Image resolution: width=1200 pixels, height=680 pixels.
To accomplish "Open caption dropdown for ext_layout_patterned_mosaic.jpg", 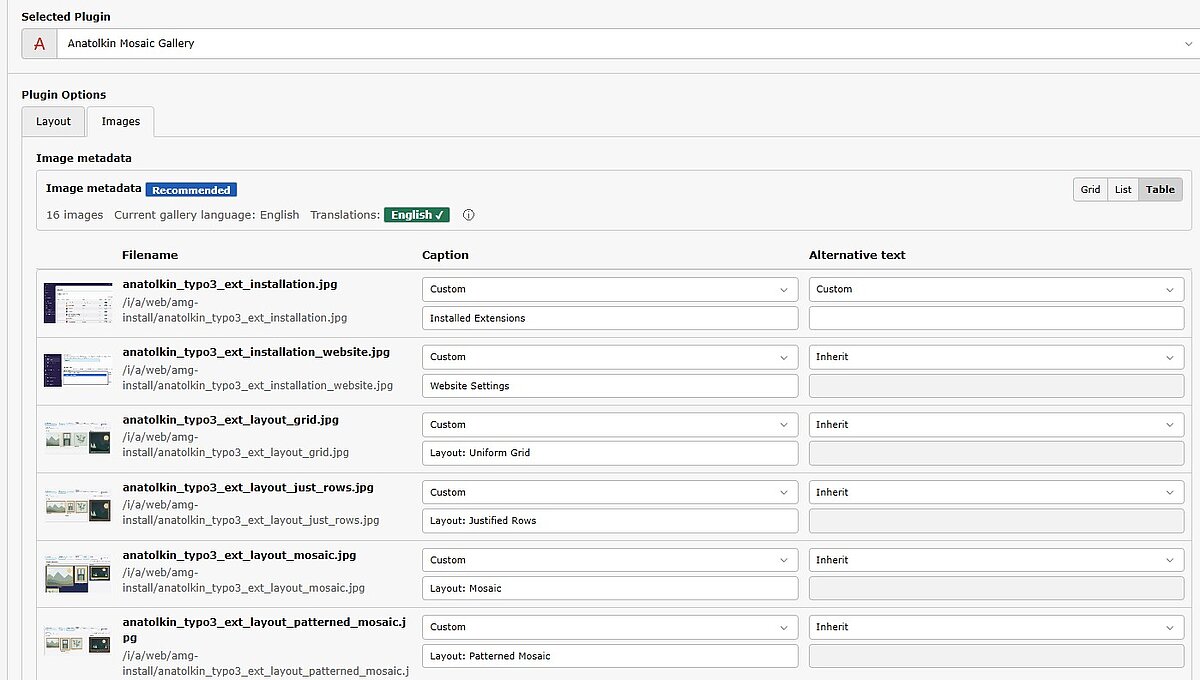I will [610, 627].
